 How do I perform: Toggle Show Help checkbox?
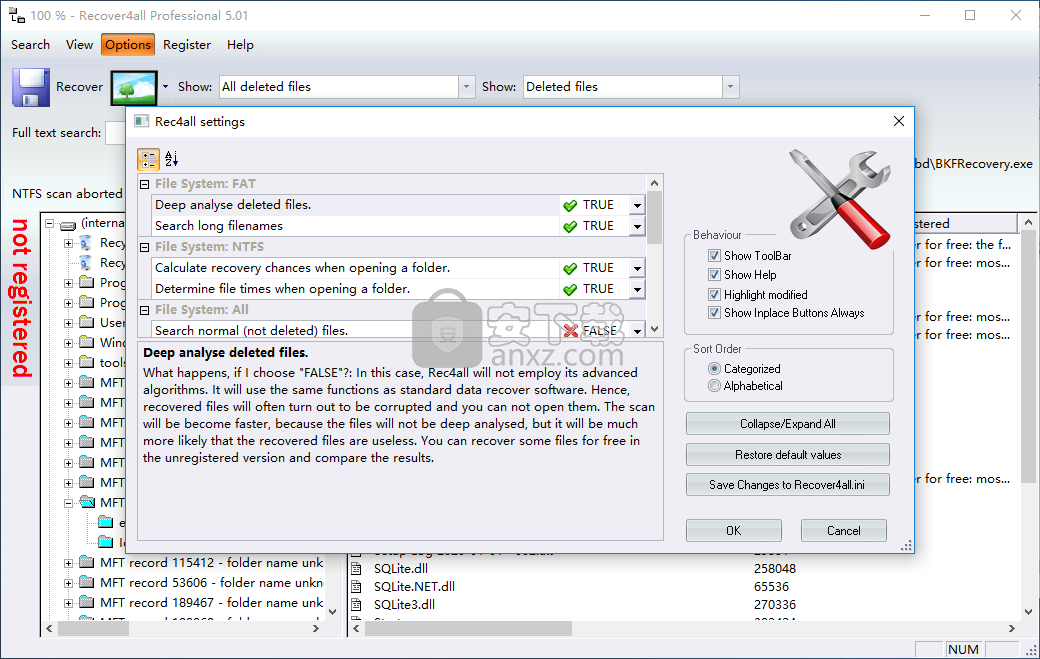pyautogui.click(x=714, y=274)
